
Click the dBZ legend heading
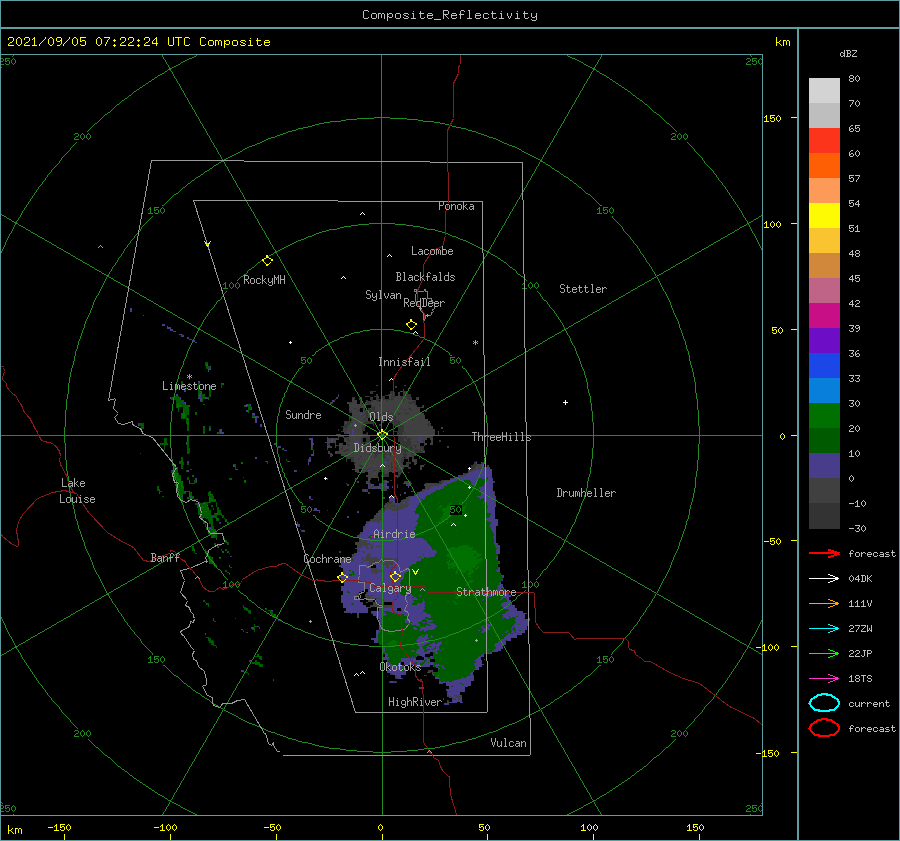(x=848, y=53)
